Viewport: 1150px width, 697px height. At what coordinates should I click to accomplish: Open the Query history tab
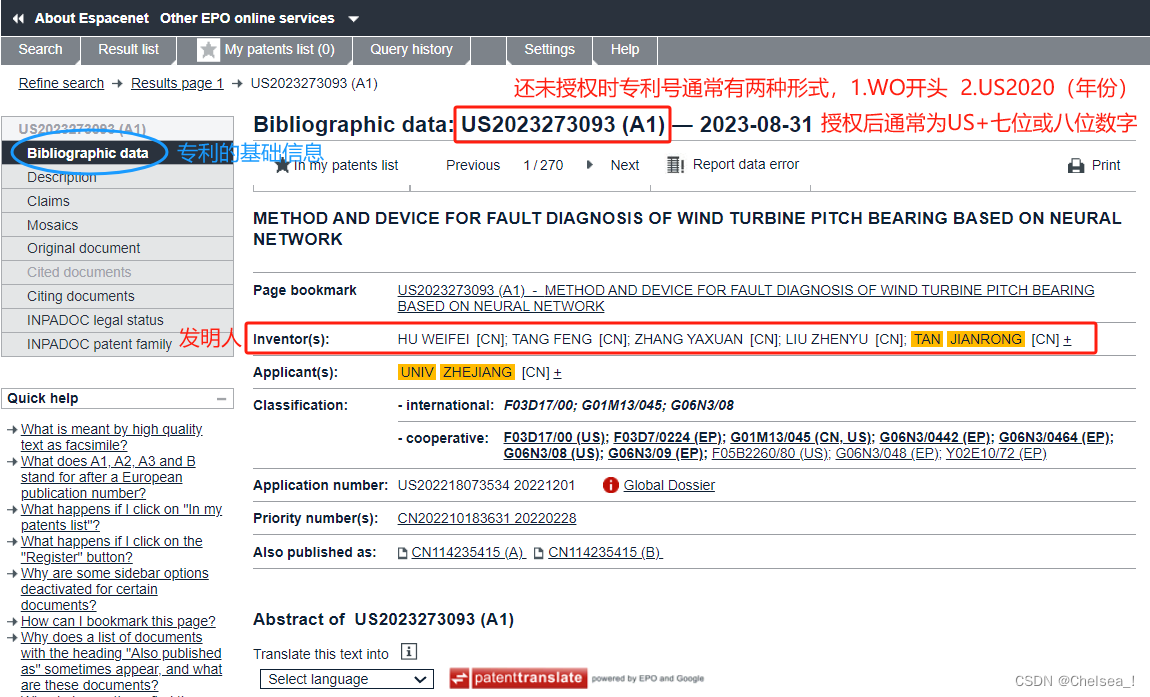click(411, 49)
